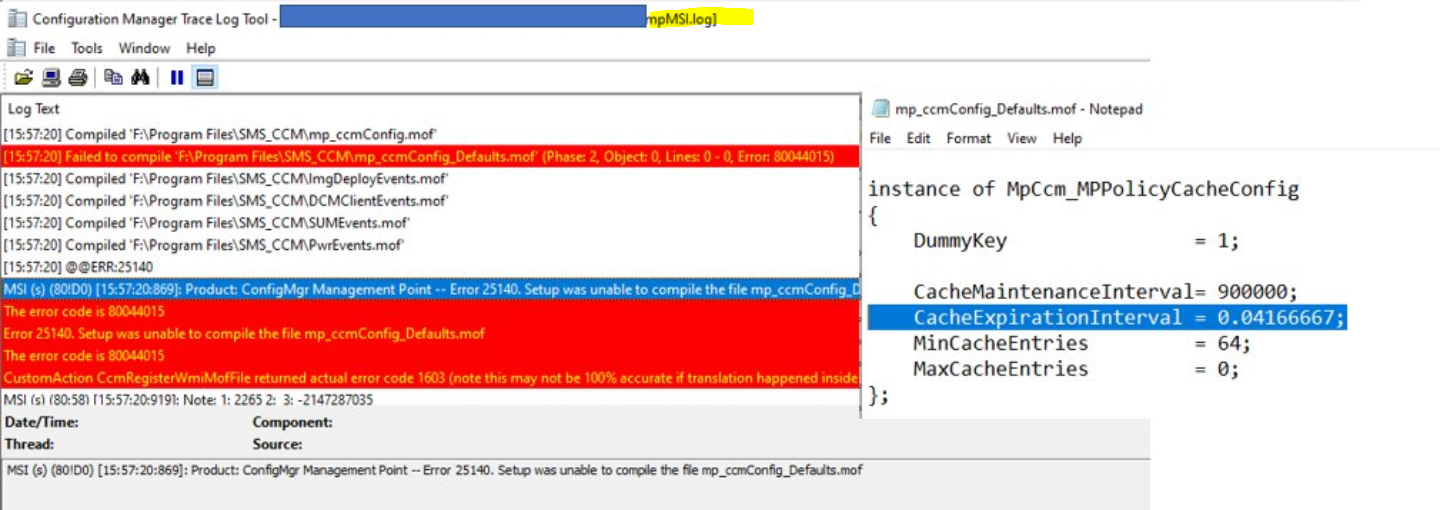Select the red Failed to compile mp_ccmConfig_Defaults.mof row
The width and height of the screenshot is (1440, 510).
coord(430,156)
